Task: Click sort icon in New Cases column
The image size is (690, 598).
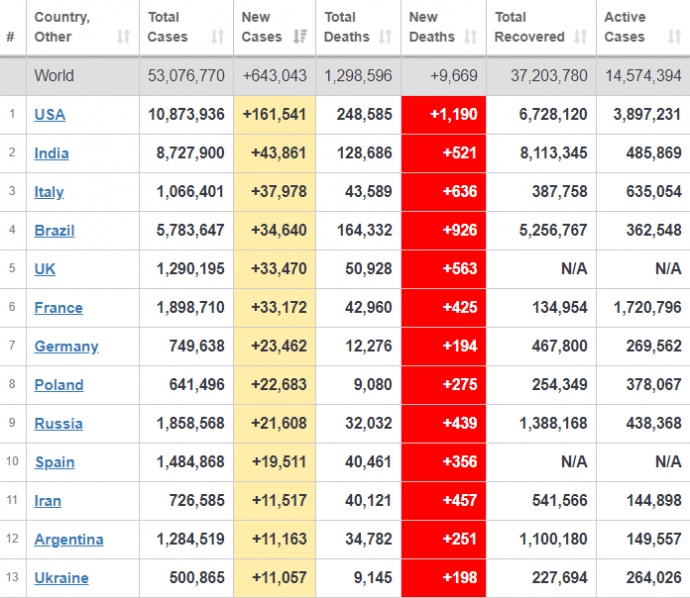Action: coord(299,37)
